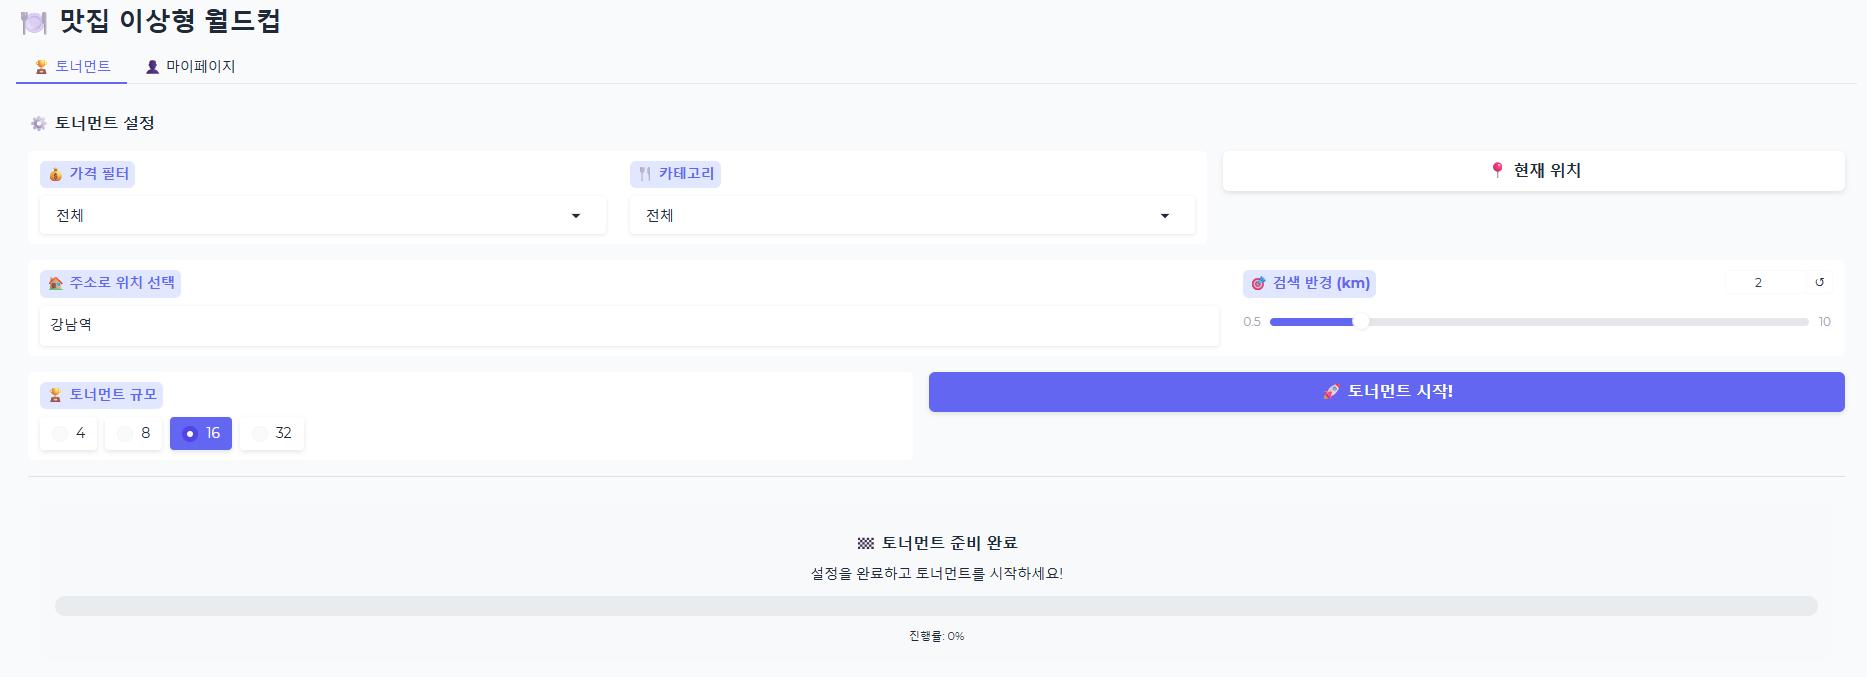Viewport: 1867px width, 677px height.
Task: Switch to the 토너먼트 tab
Action: (x=72, y=67)
